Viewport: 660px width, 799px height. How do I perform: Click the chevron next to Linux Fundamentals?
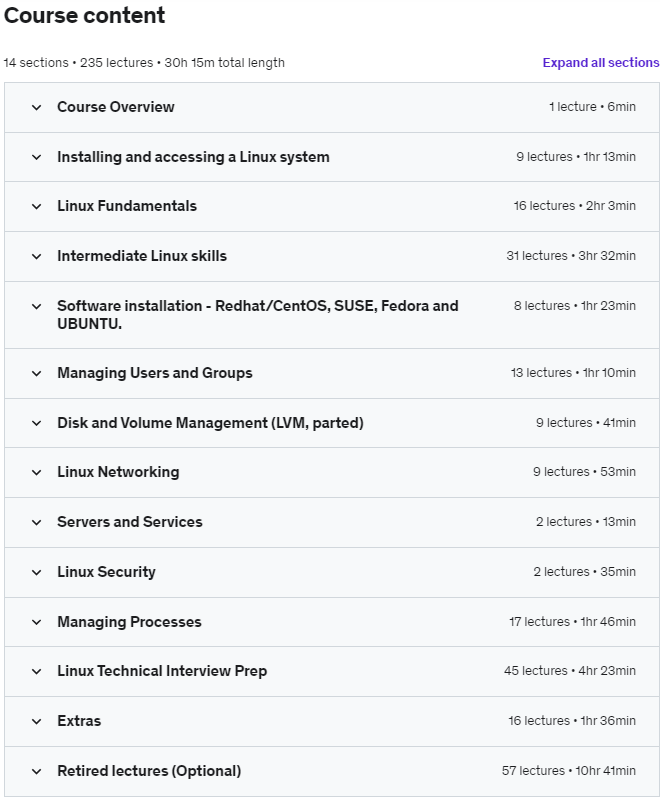tap(37, 206)
